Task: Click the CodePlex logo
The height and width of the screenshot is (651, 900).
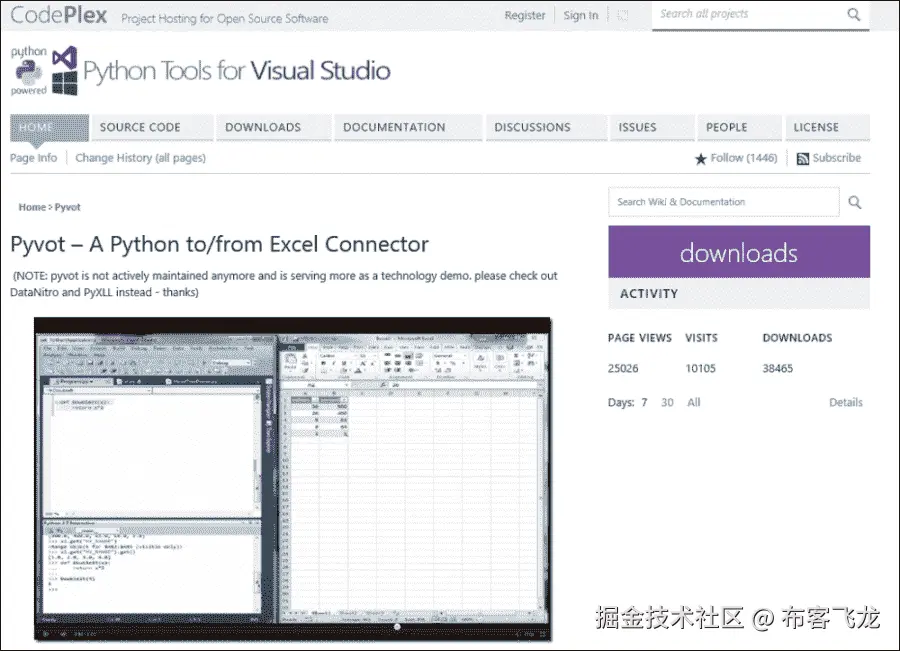Action: [x=59, y=15]
